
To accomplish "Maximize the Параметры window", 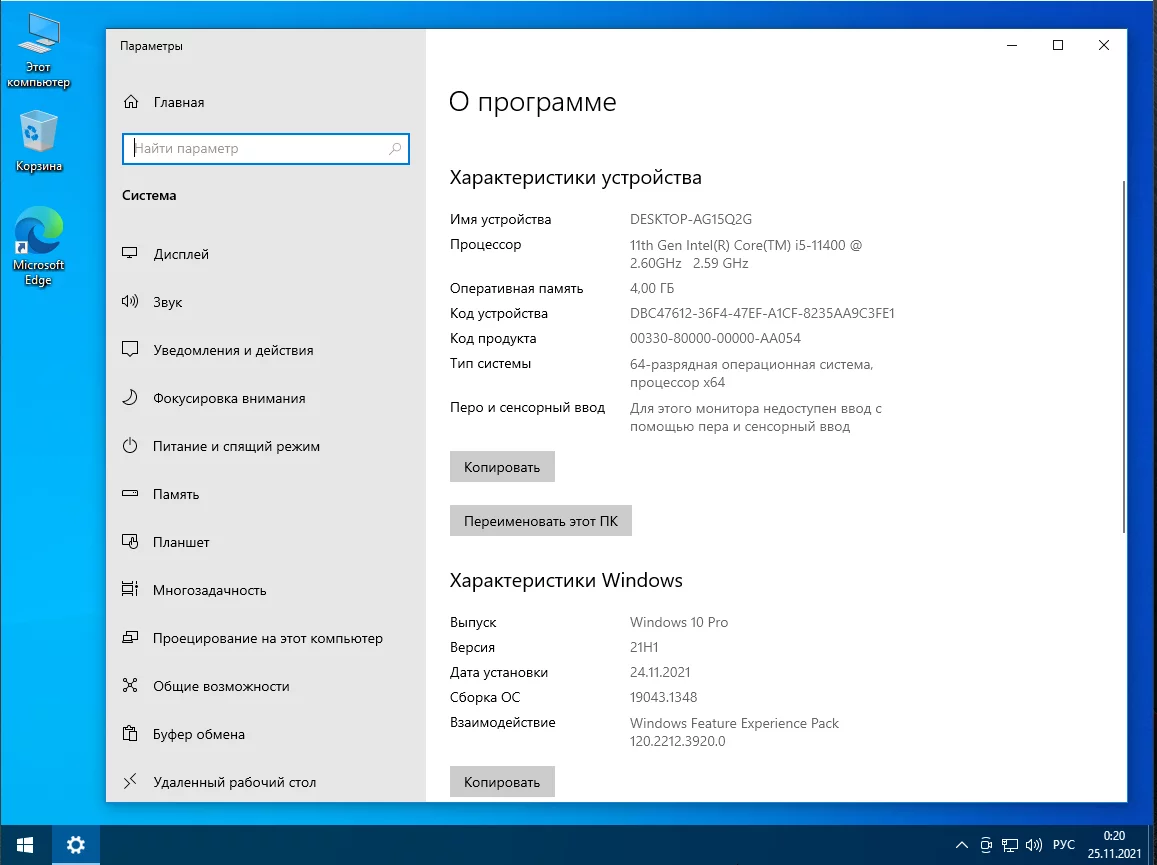I will tap(1057, 45).
